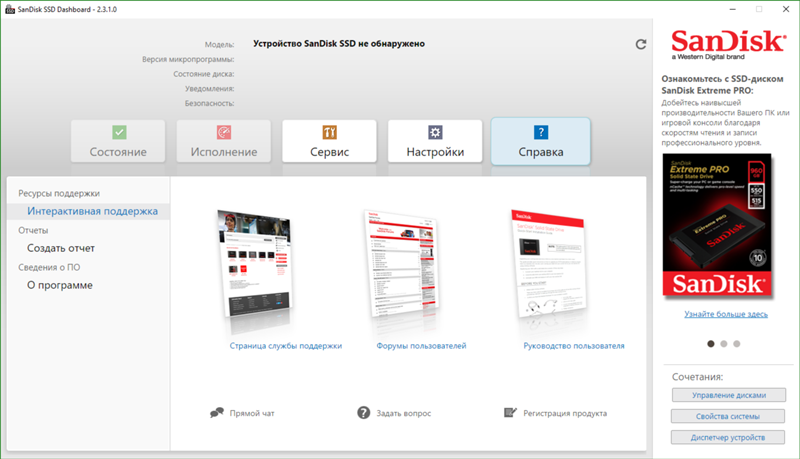Click the 'Сочетания:' heading

(697, 377)
